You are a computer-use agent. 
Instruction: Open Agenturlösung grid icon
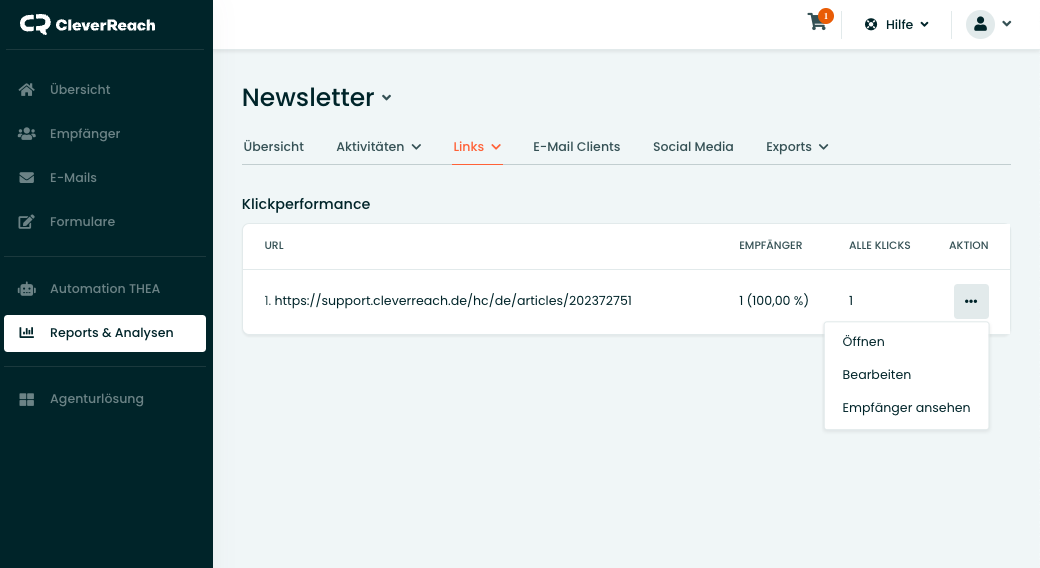pyautogui.click(x=27, y=399)
